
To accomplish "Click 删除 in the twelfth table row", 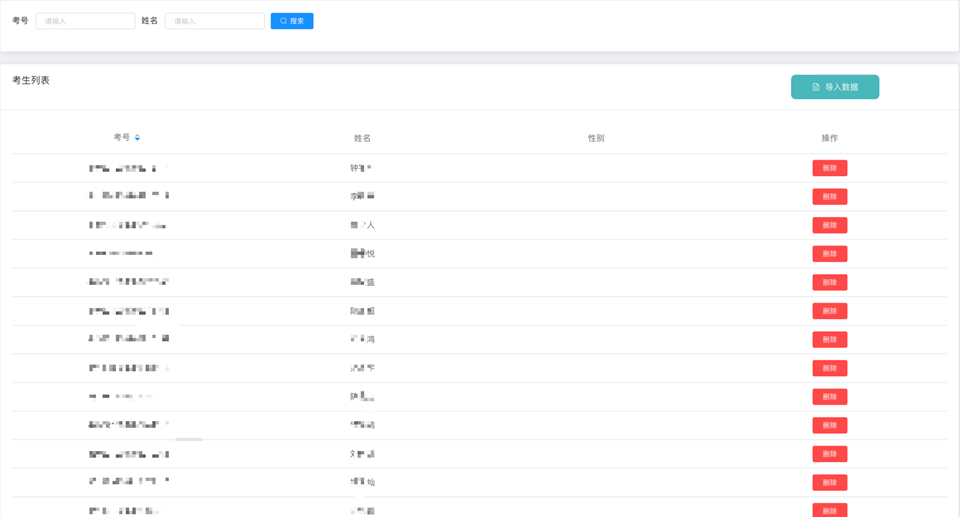I will point(829,482).
